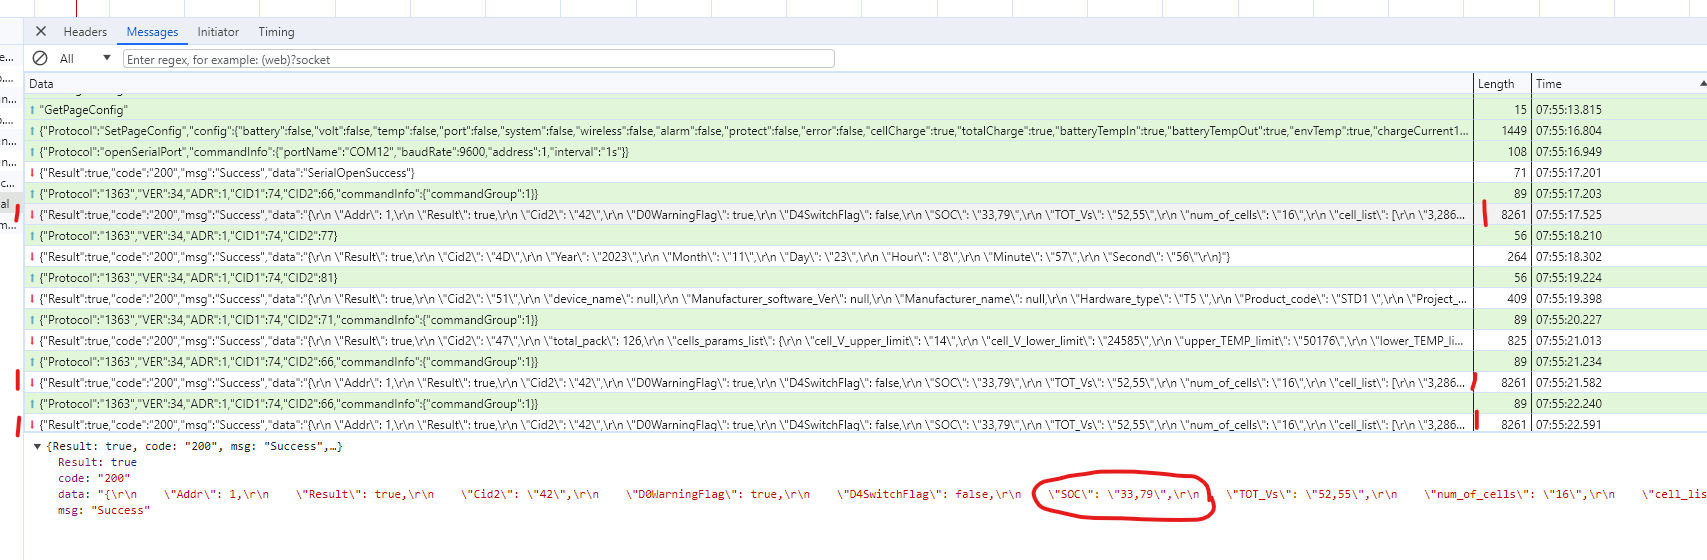Image resolution: width=1707 pixels, height=560 pixels.
Task: Collapse the expanded Result JSON object
Action: click(x=38, y=447)
